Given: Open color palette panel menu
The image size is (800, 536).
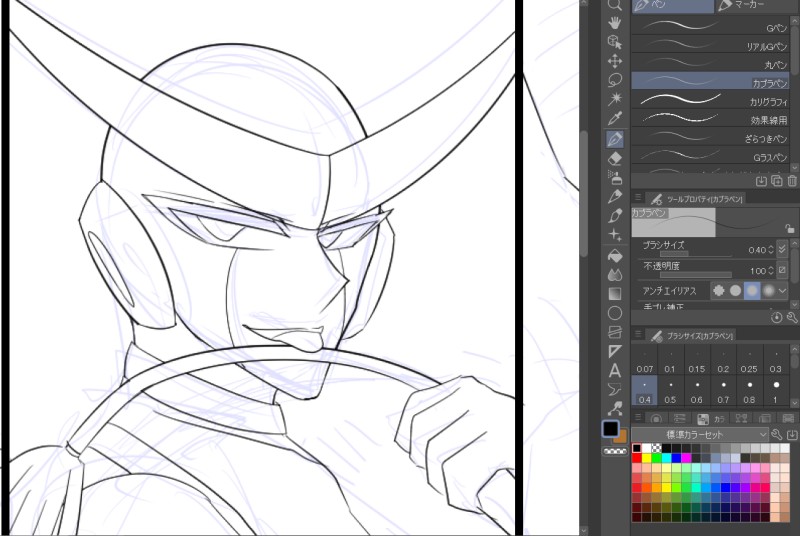Looking at the screenshot, I should [638, 418].
